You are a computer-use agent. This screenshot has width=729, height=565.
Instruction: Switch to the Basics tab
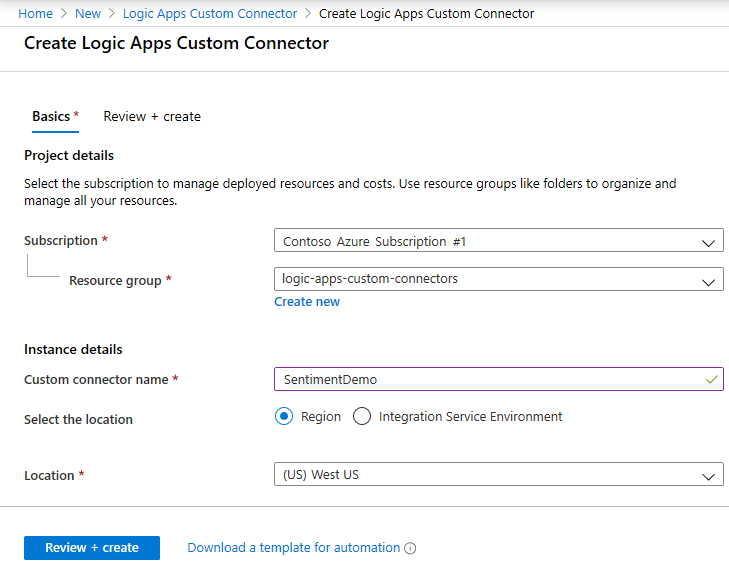(51, 117)
